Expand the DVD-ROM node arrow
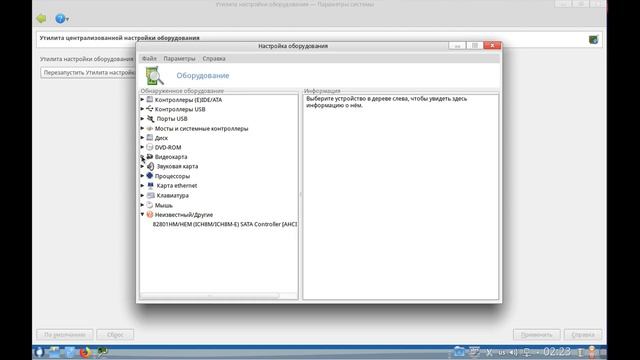 click(142, 147)
